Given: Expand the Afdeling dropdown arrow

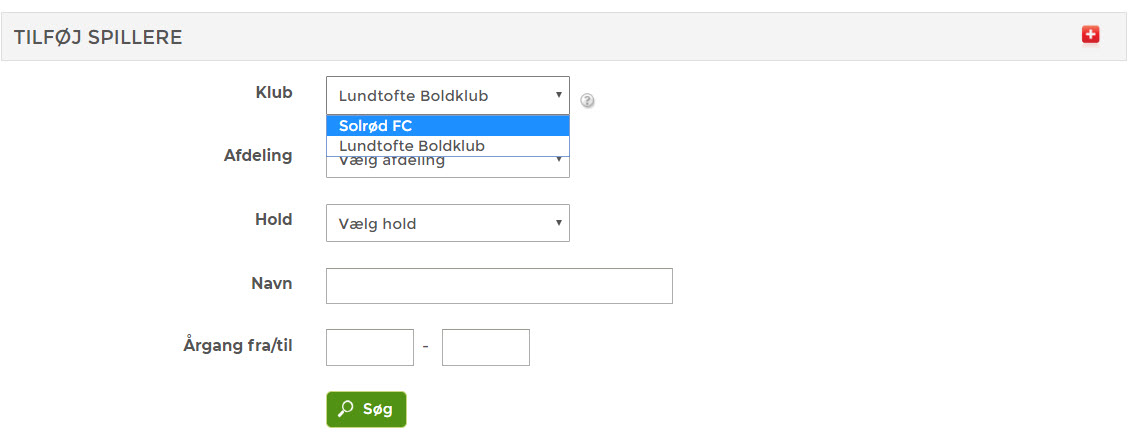Looking at the screenshot, I should point(558,160).
